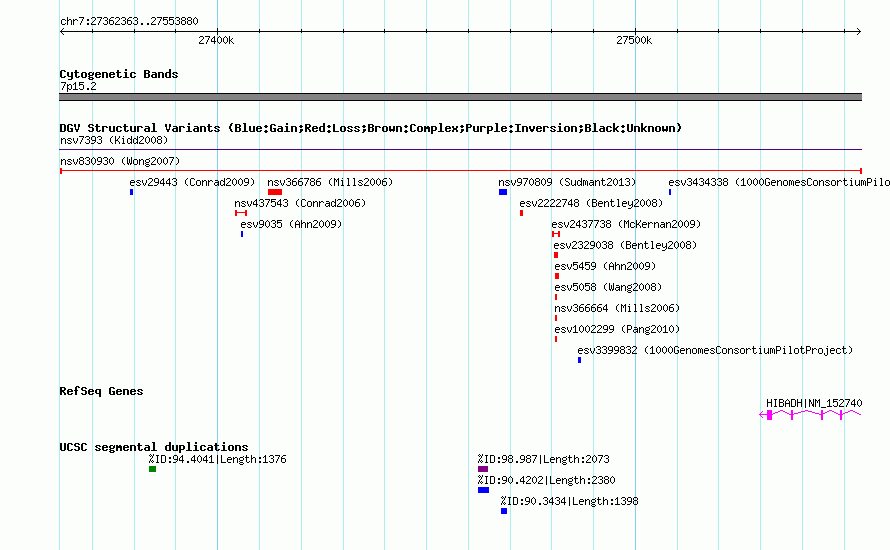890x550 pixels.
Task: Click the blue glyph under esv29443
Action: pos(132,192)
